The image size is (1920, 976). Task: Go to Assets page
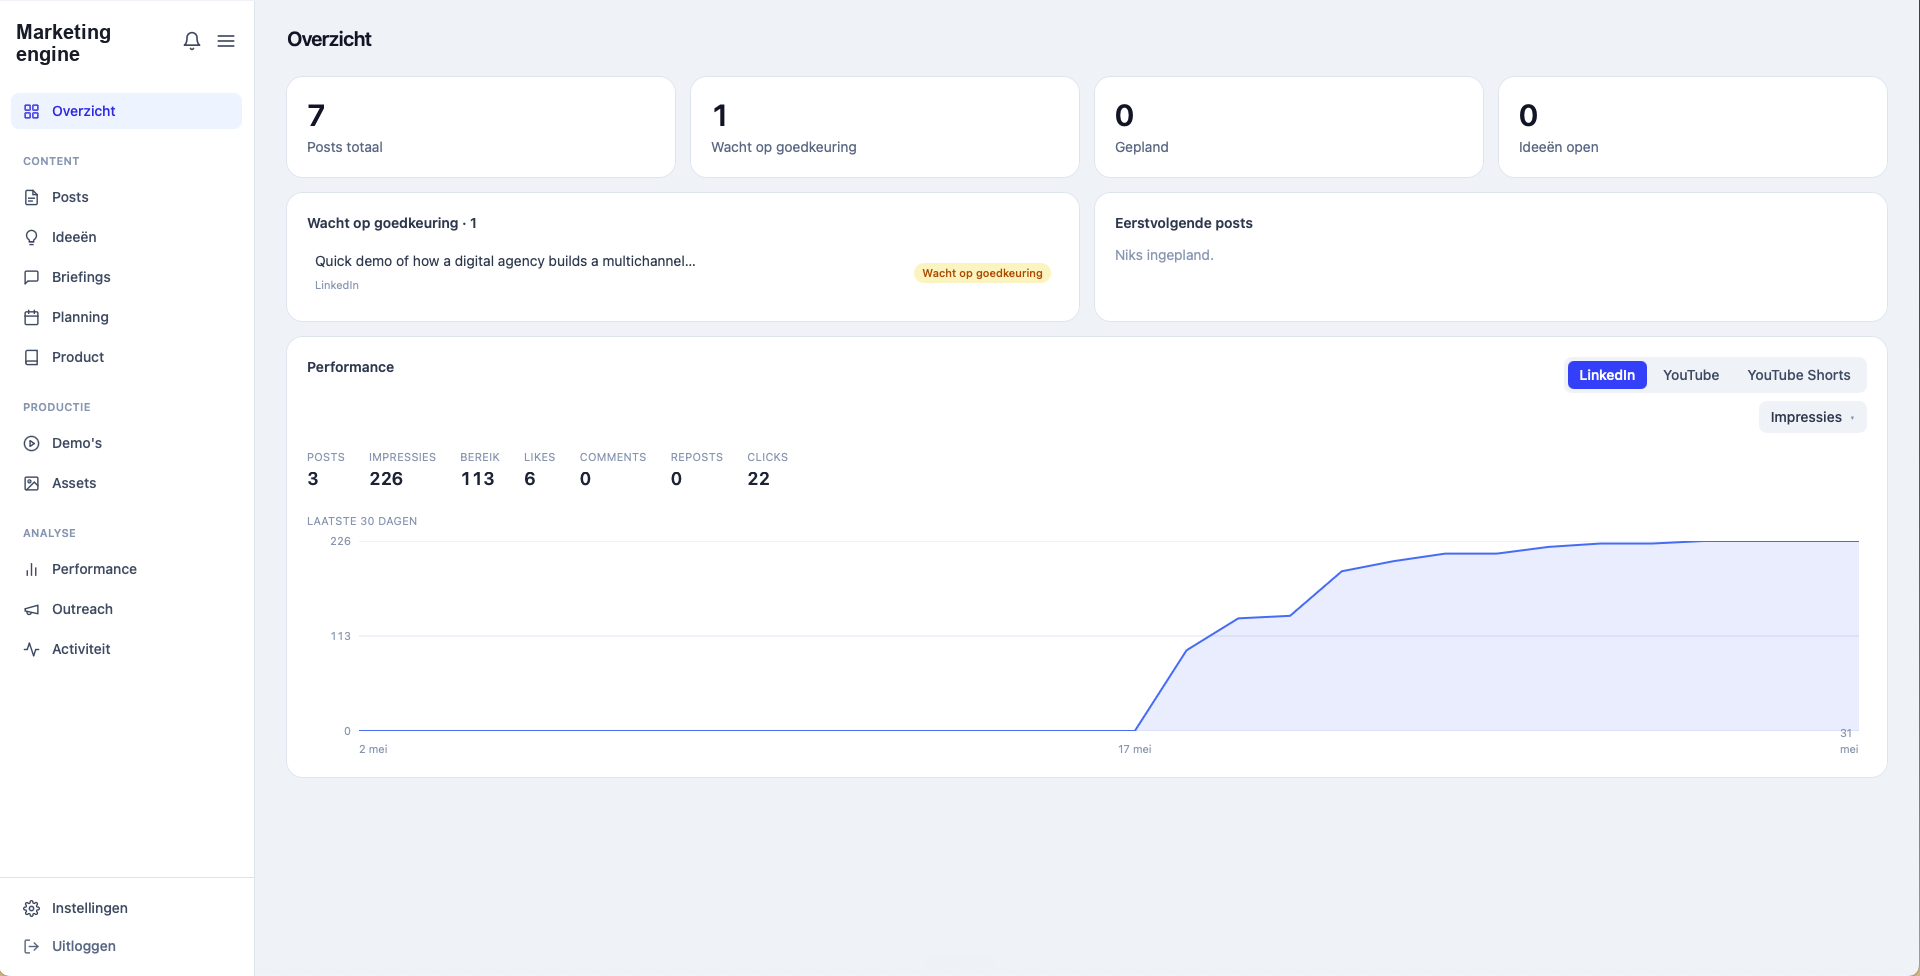(126, 483)
